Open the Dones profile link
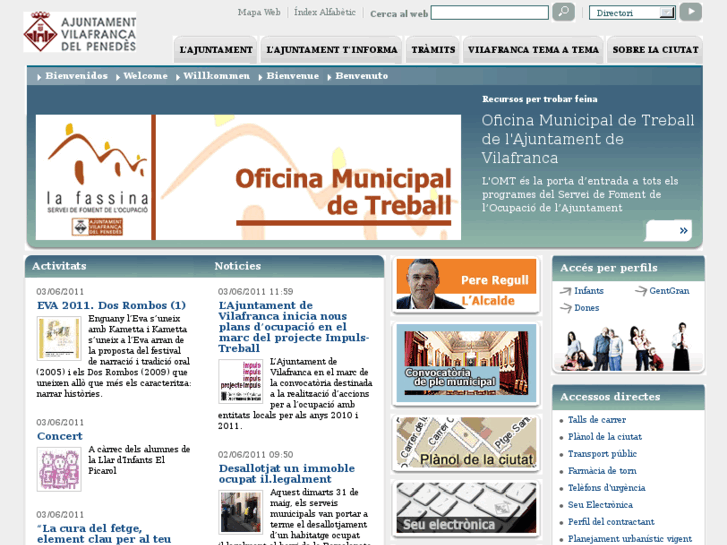Screen dimensions: 727x545 pyautogui.click(x=587, y=308)
